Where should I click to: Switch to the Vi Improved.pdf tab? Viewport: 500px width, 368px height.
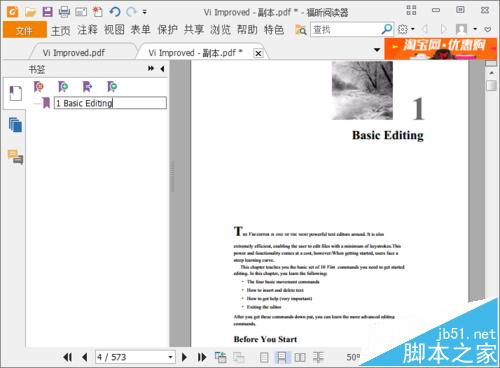[x=74, y=53]
